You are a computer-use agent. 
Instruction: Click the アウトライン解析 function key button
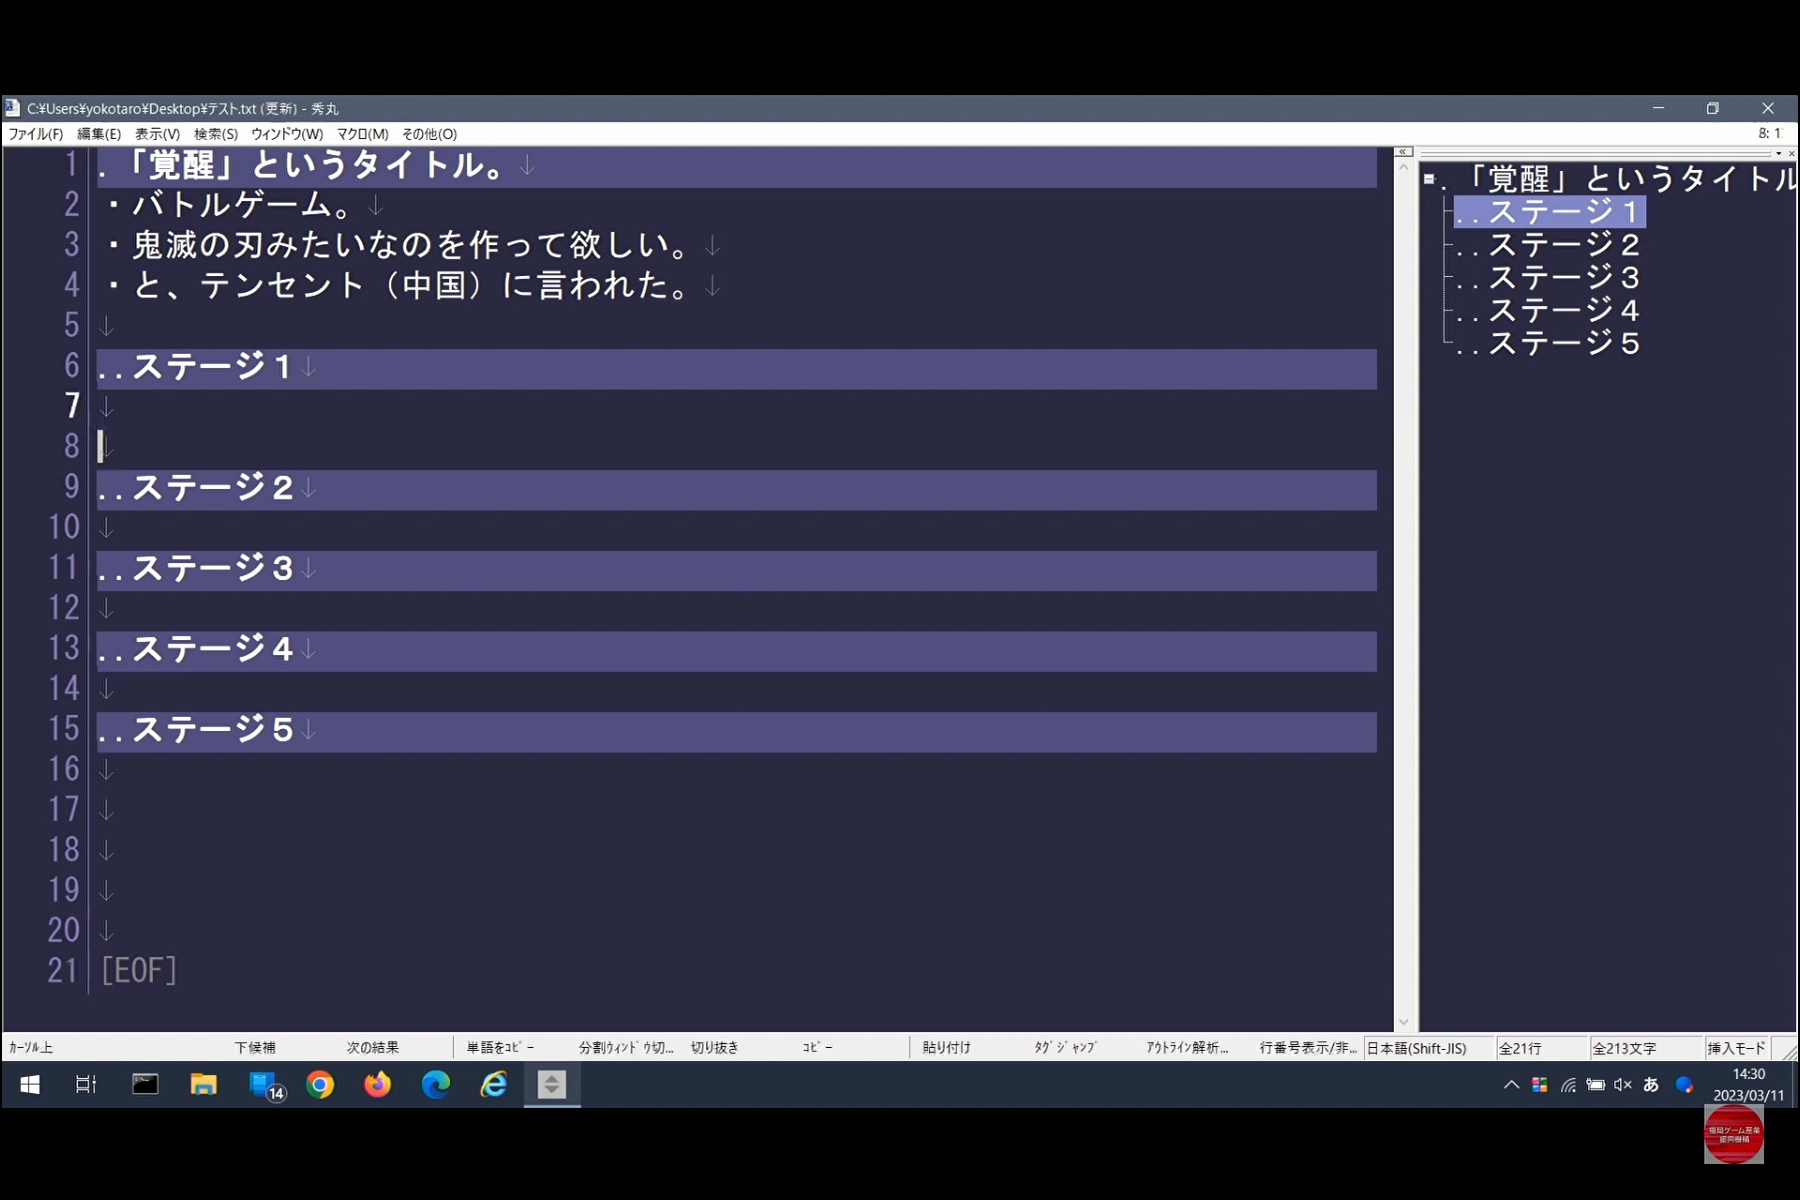click(1187, 1047)
